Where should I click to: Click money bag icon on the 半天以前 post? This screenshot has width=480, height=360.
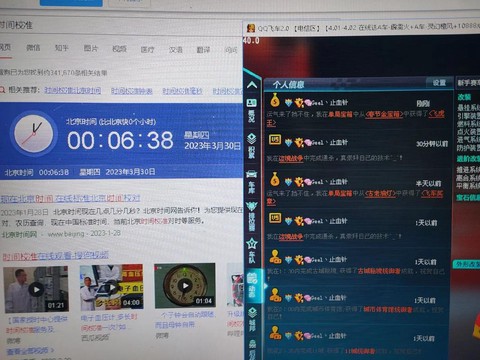[x=275, y=180]
